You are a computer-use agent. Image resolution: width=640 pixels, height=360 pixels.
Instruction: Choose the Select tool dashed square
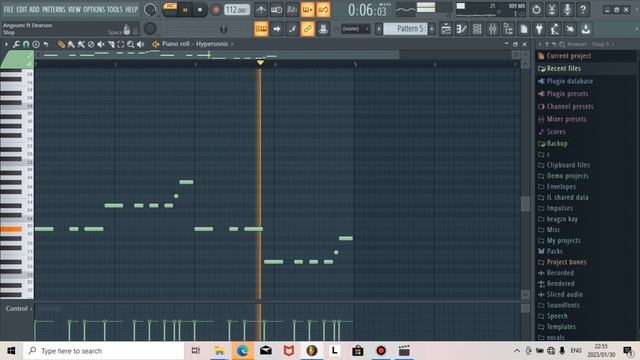click(120, 44)
